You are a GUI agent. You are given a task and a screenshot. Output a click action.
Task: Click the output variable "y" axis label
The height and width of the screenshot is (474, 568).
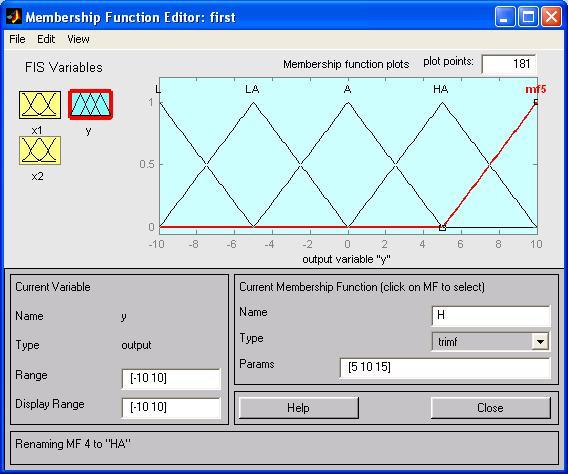[x=346, y=259]
